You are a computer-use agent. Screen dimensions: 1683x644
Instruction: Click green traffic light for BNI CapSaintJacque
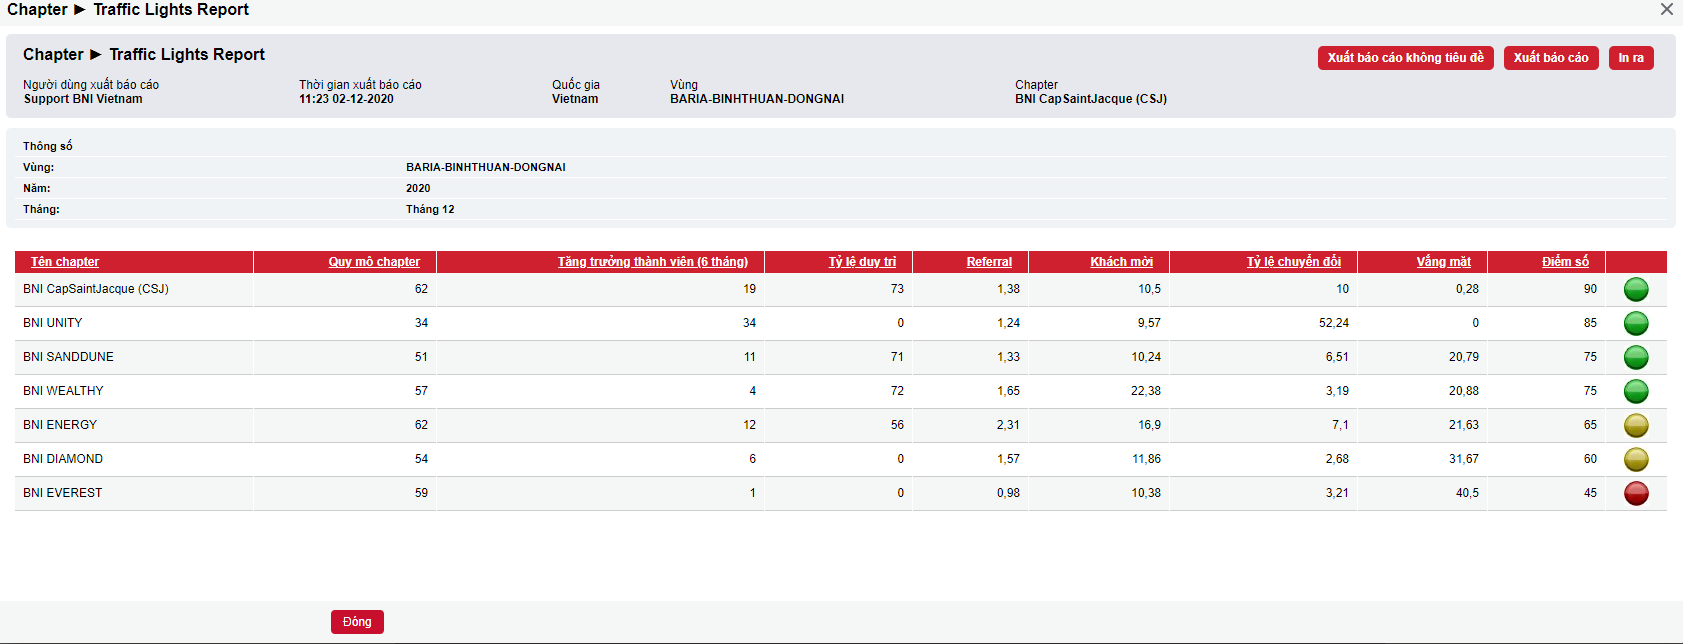[1636, 289]
